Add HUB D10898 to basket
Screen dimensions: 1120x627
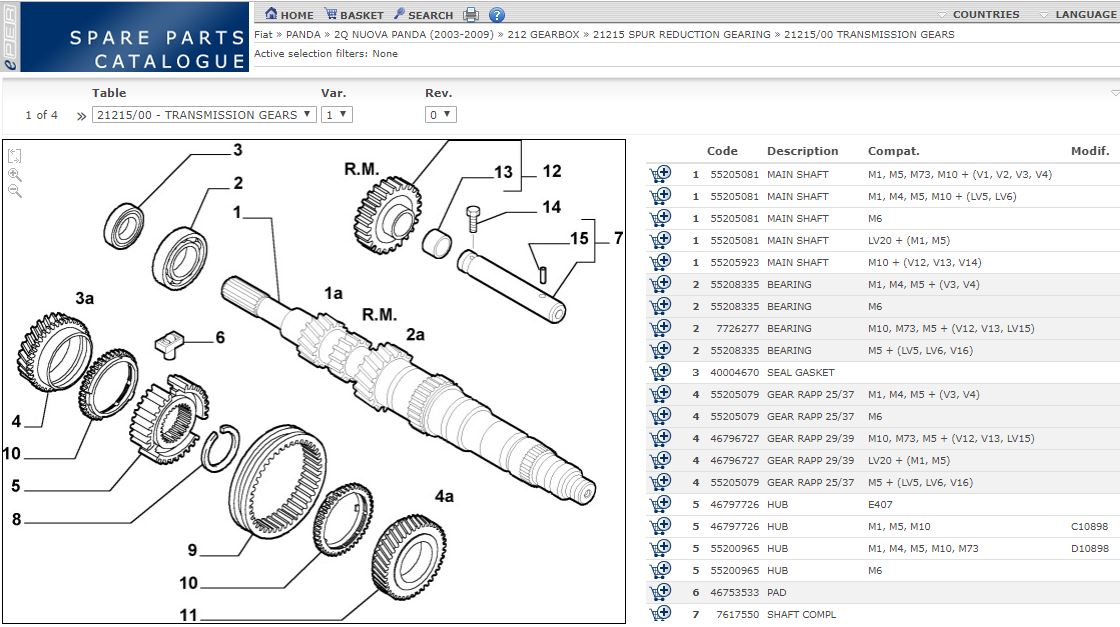pyautogui.click(x=660, y=548)
